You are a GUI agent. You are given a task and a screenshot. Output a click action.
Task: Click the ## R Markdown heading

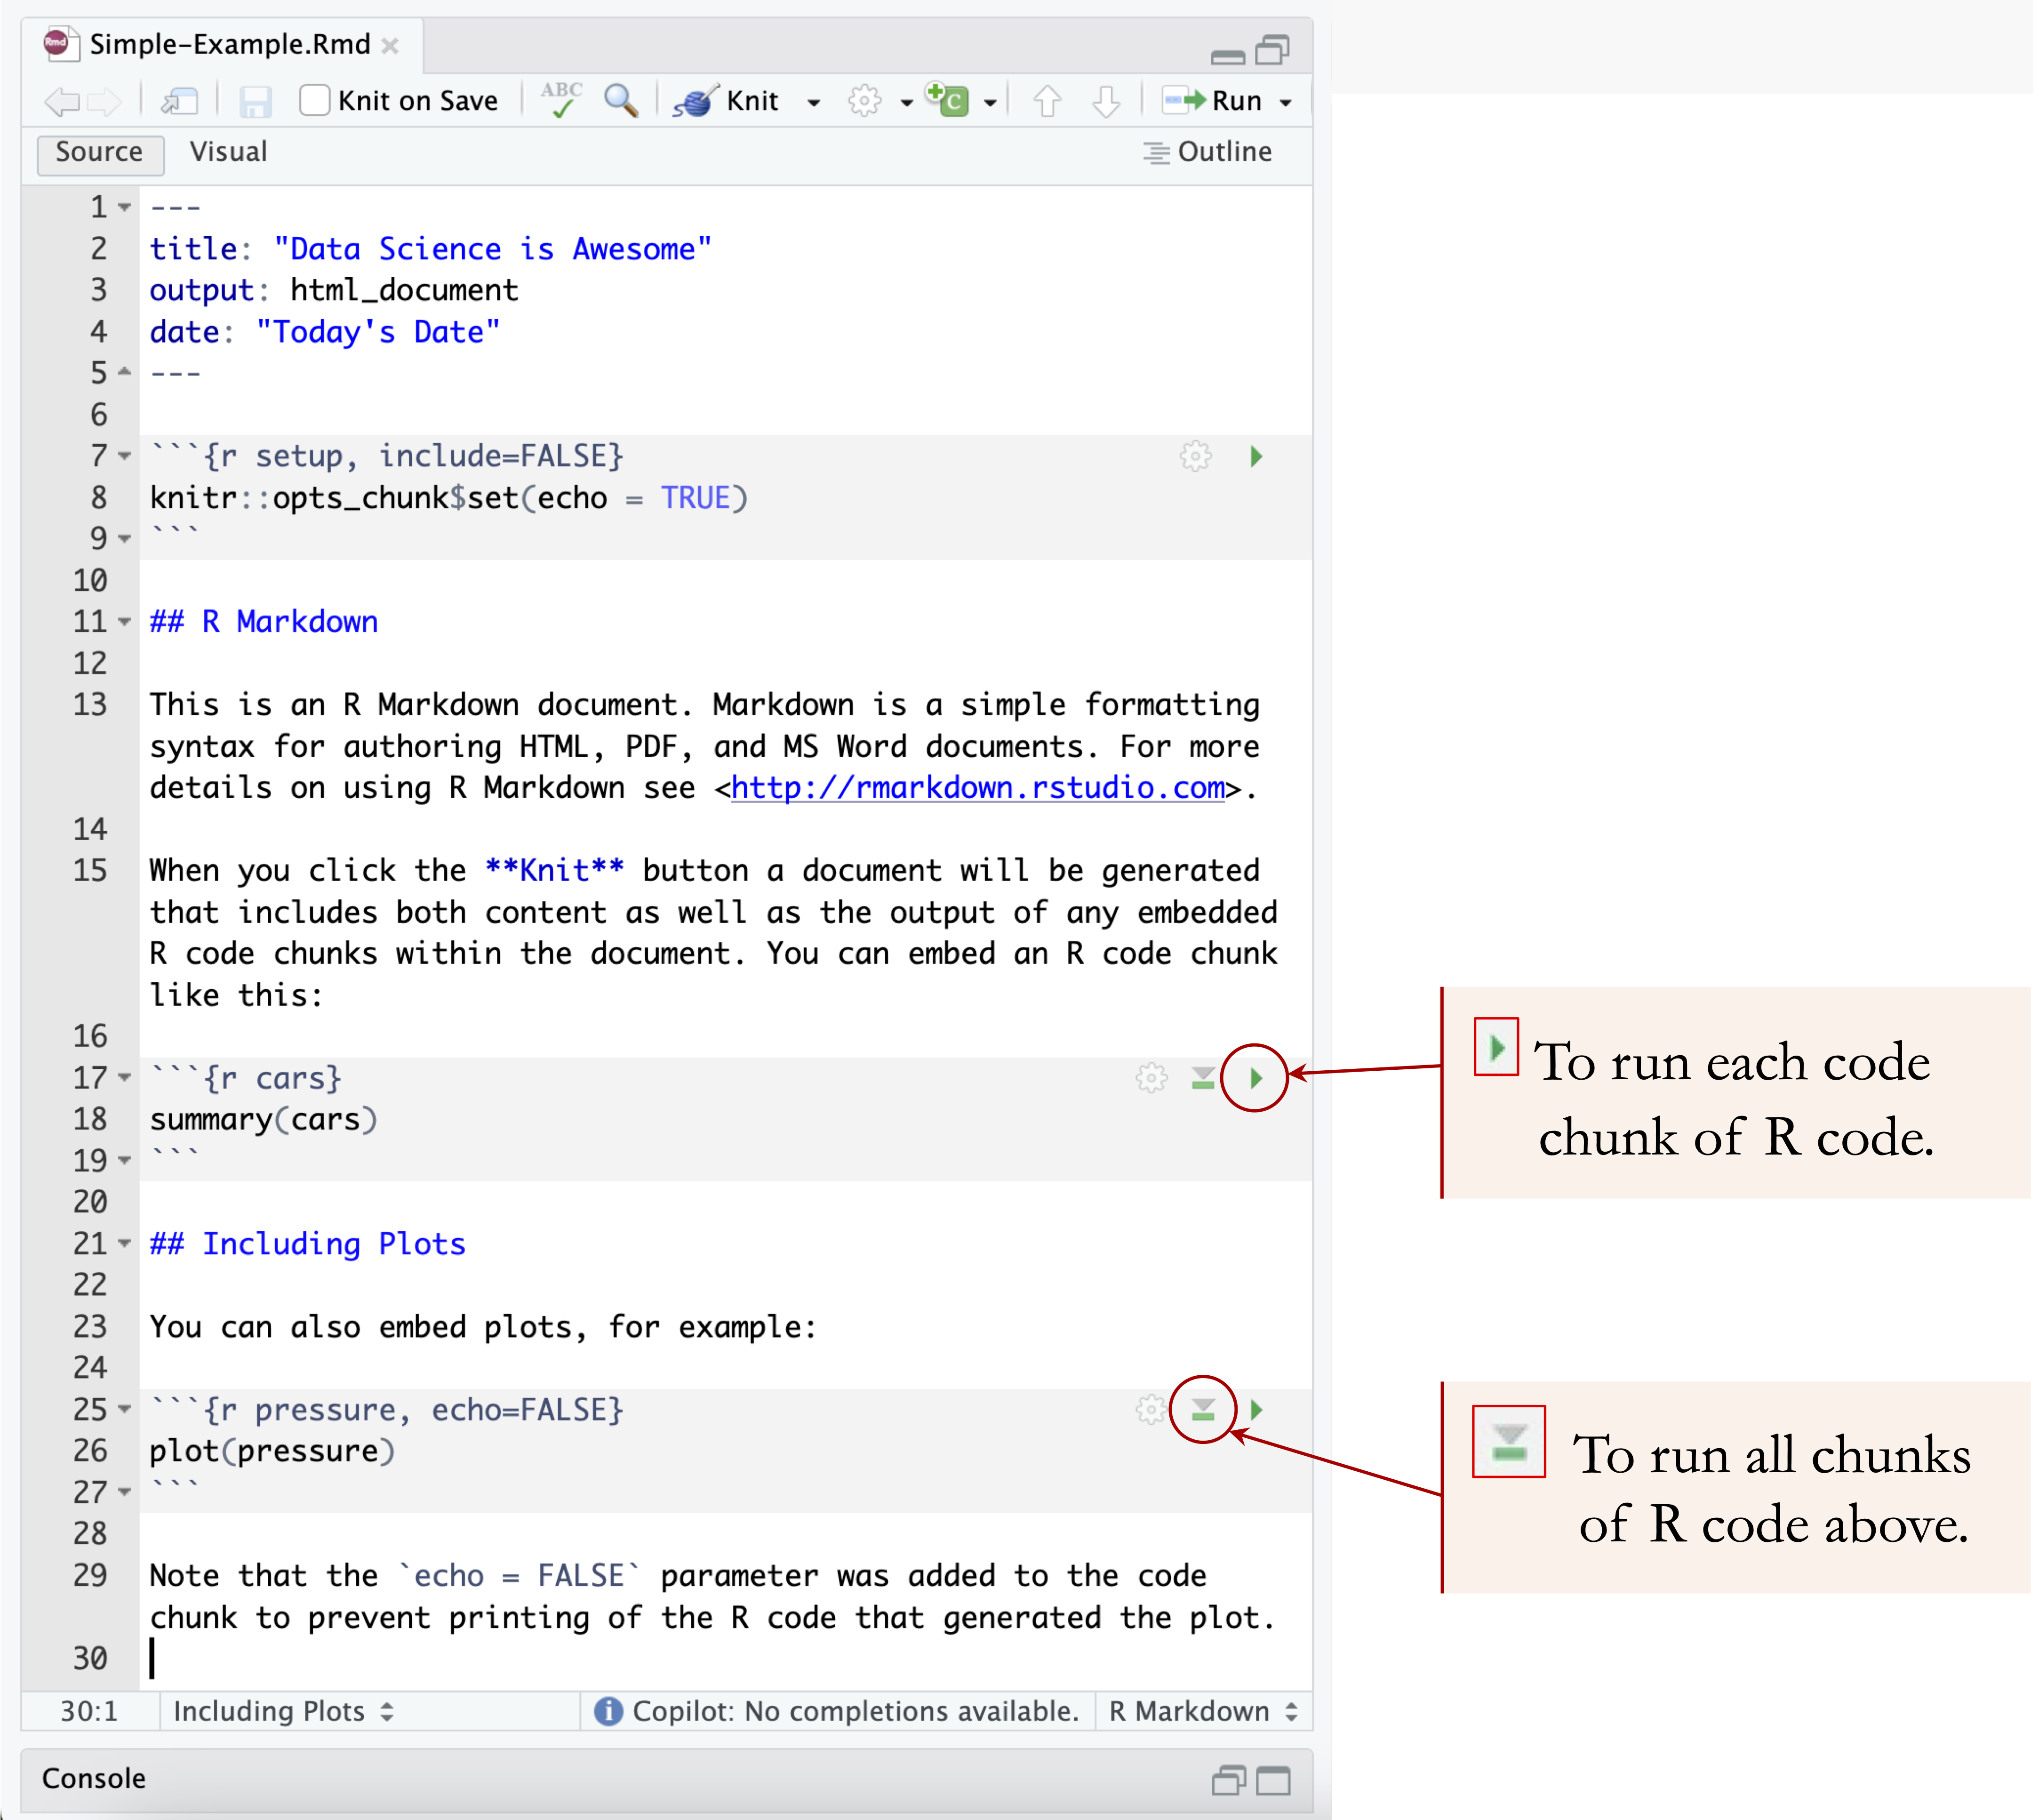point(264,623)
